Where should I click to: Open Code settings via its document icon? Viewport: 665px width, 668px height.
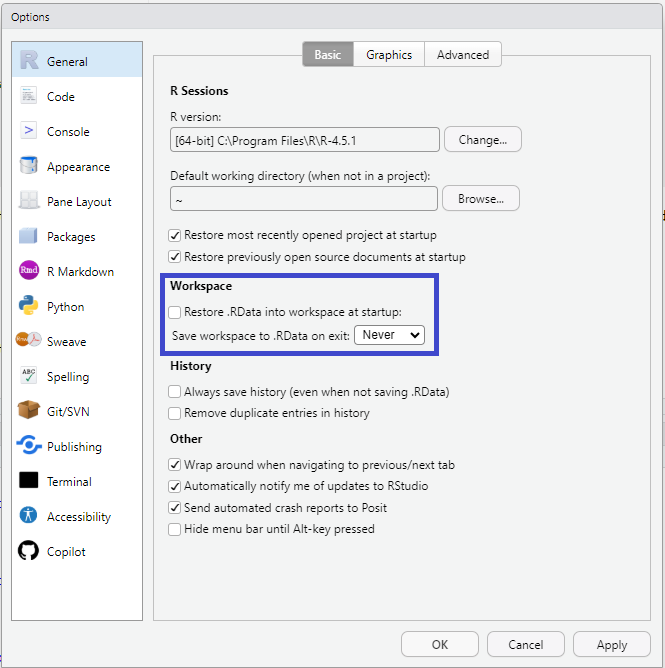point(29,96)
